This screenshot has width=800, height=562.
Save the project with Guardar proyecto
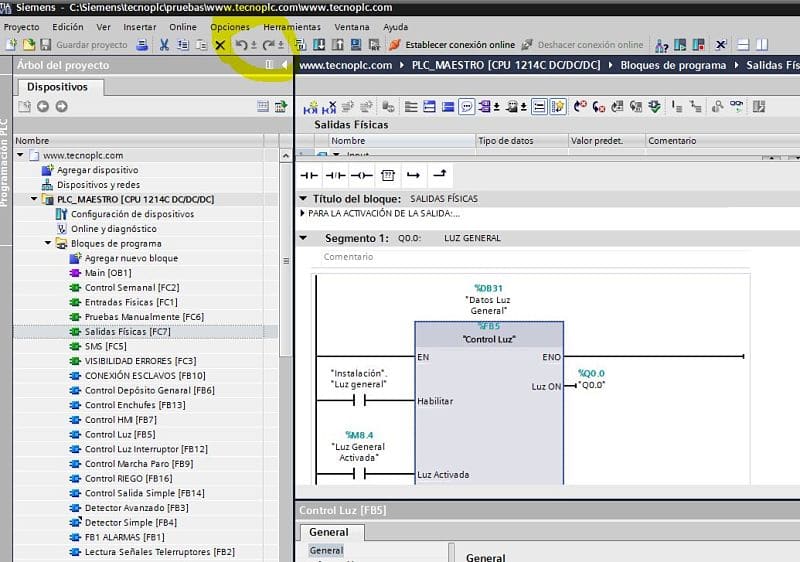tap(84, 45)
